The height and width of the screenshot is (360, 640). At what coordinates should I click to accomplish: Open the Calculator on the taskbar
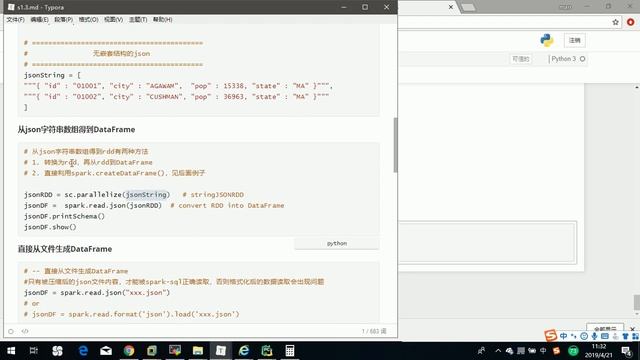point(290,351)
